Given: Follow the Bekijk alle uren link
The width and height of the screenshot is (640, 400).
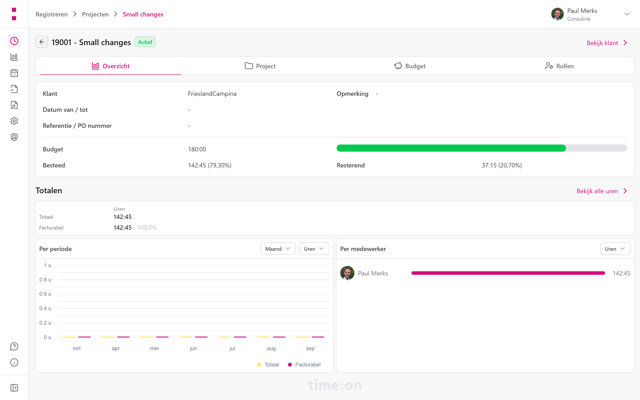Looking at the screenshot, I should (x=602, y=191).
